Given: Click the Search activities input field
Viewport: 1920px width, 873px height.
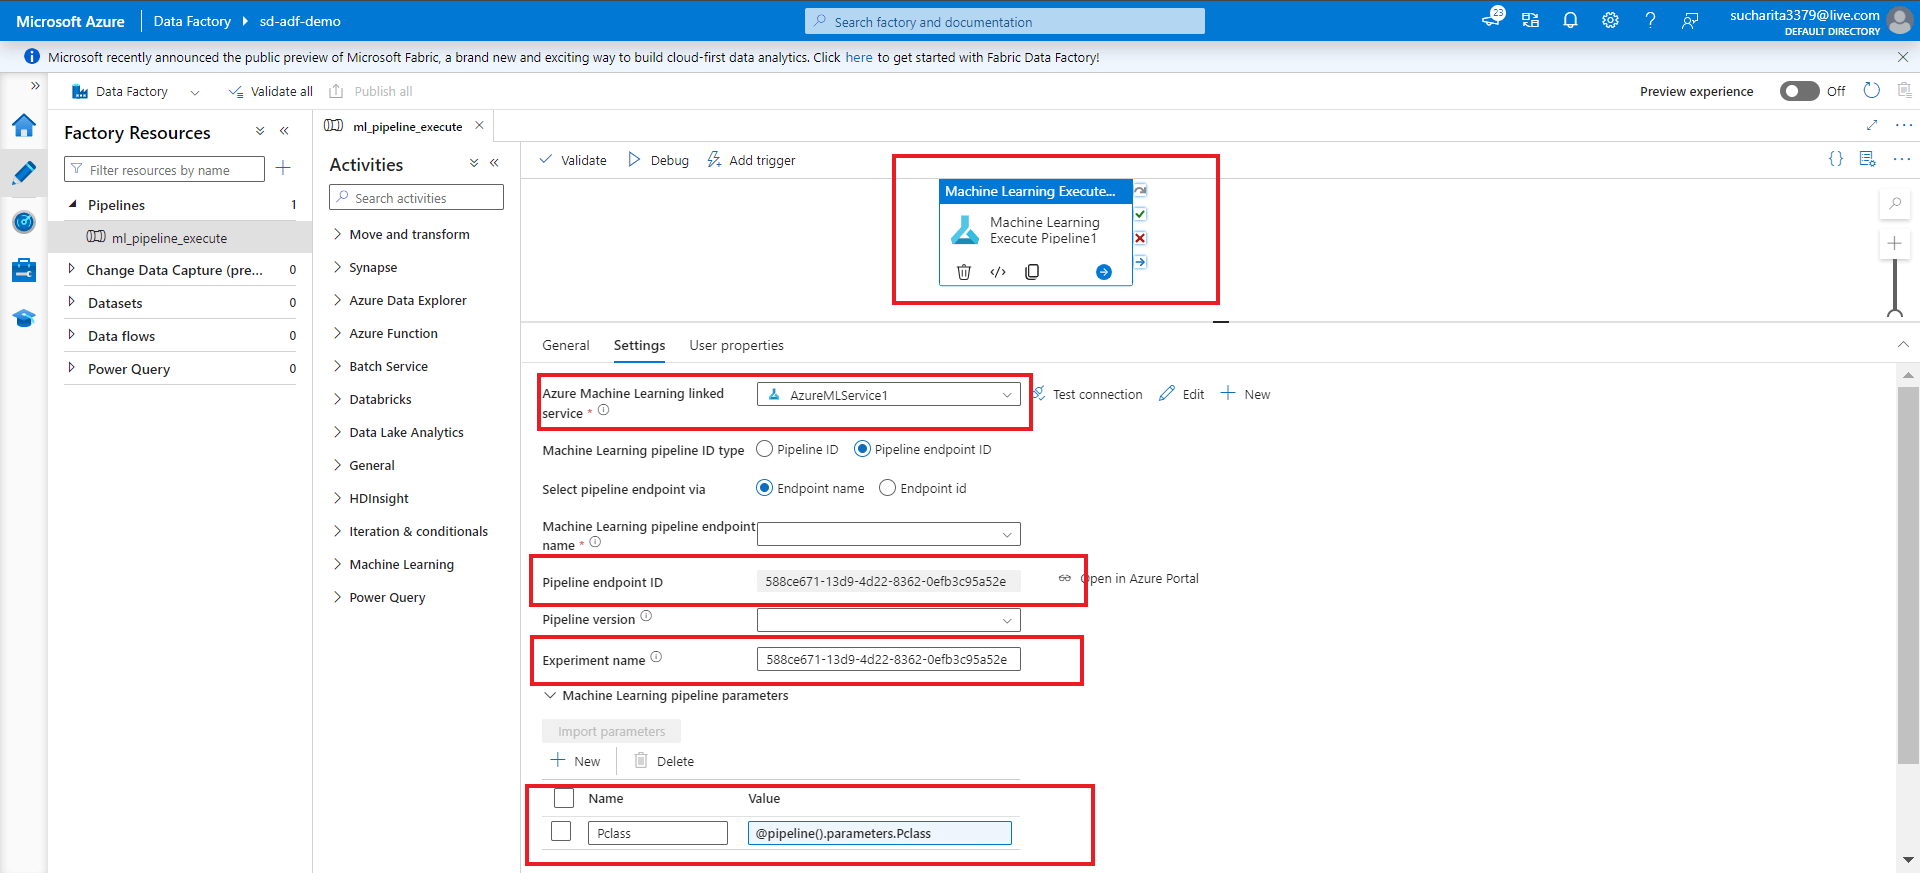Looking at the screenshot, I should click(x=416, y=198).
